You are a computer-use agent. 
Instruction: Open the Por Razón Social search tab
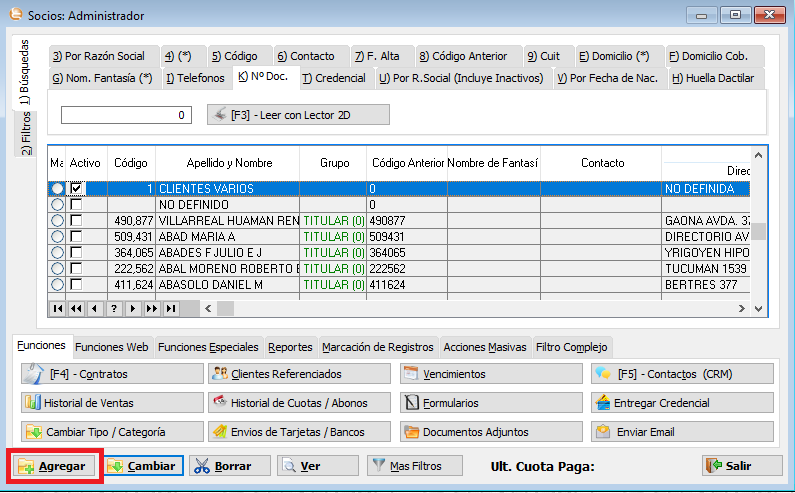point(98,56)
